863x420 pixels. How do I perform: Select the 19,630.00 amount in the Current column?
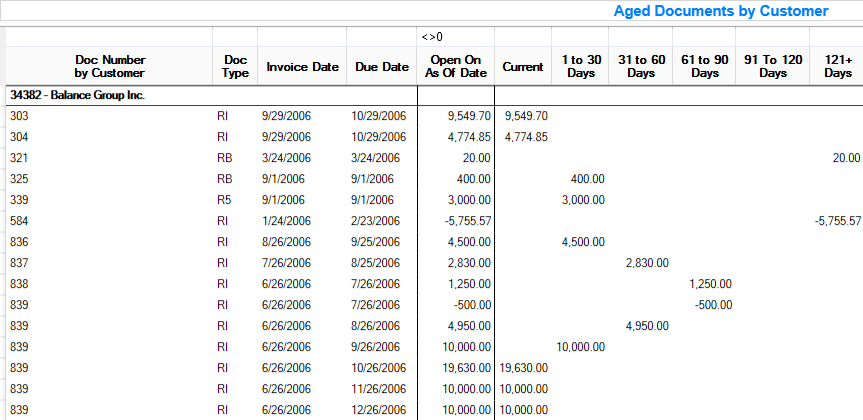pyautogui.click(x=522, y=368)
